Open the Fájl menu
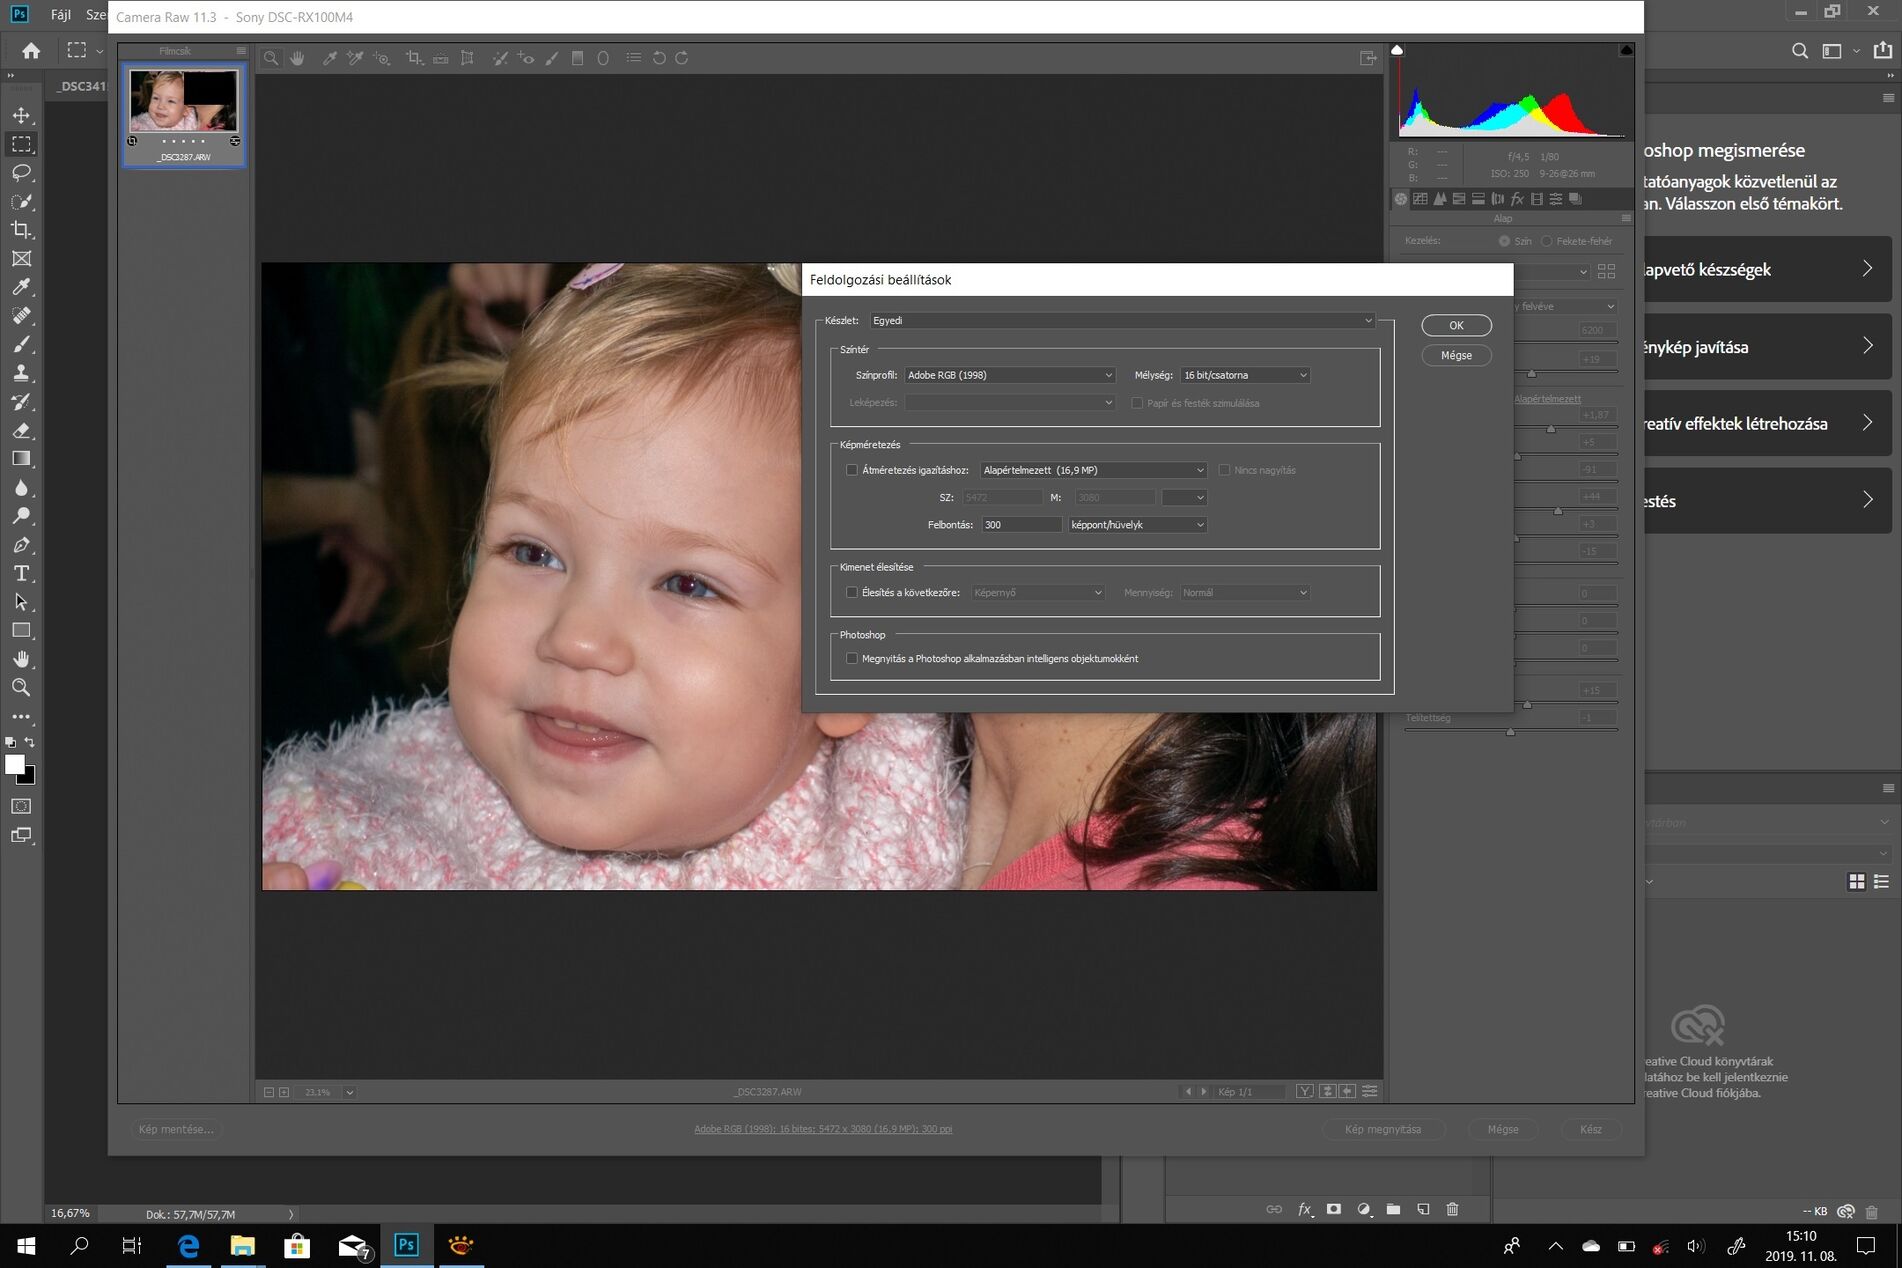Image resolution: width=1902 pixels, height=1268 pixels. (61, 15)
